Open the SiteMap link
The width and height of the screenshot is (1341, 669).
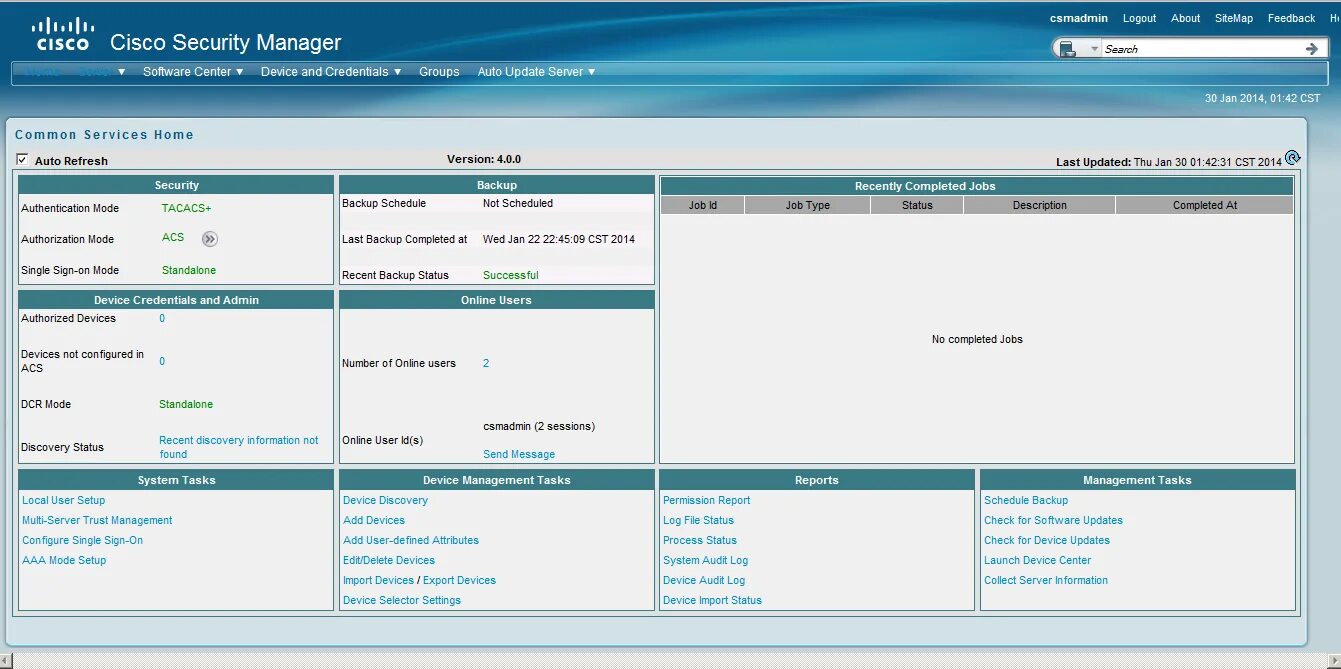pos(1233,18)
